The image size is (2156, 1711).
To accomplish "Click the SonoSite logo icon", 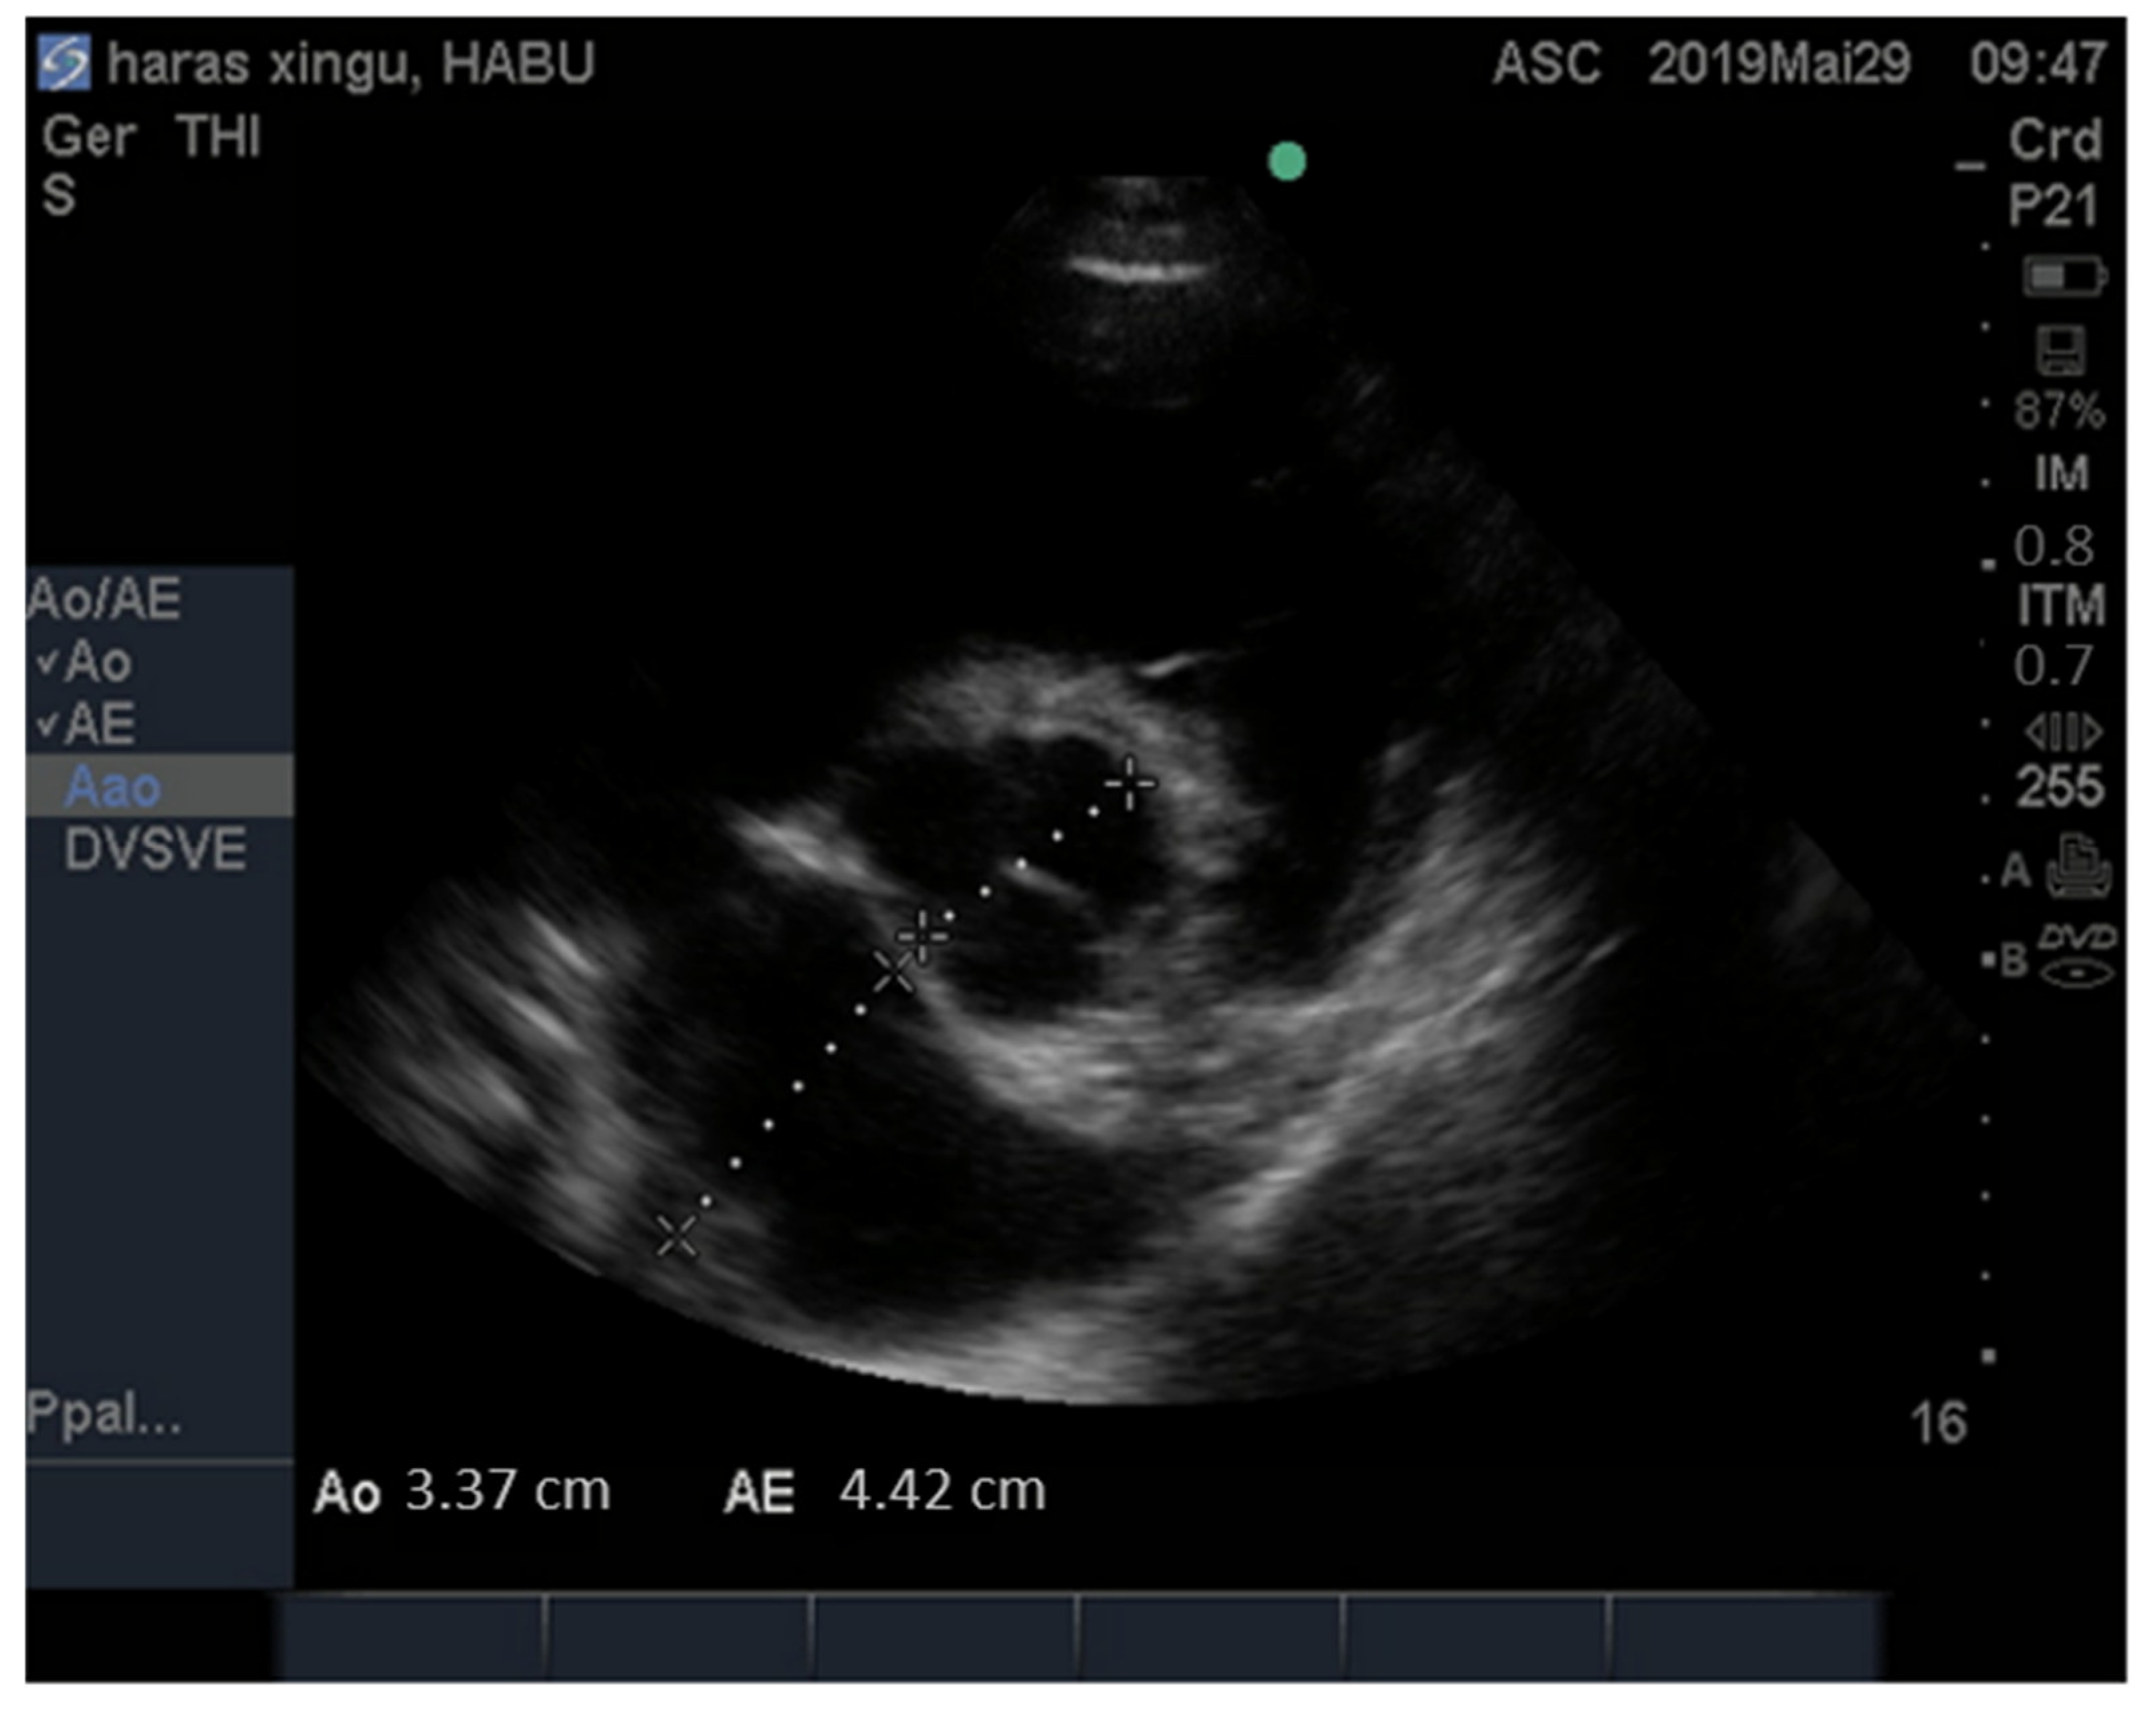I will click(64, 62).
